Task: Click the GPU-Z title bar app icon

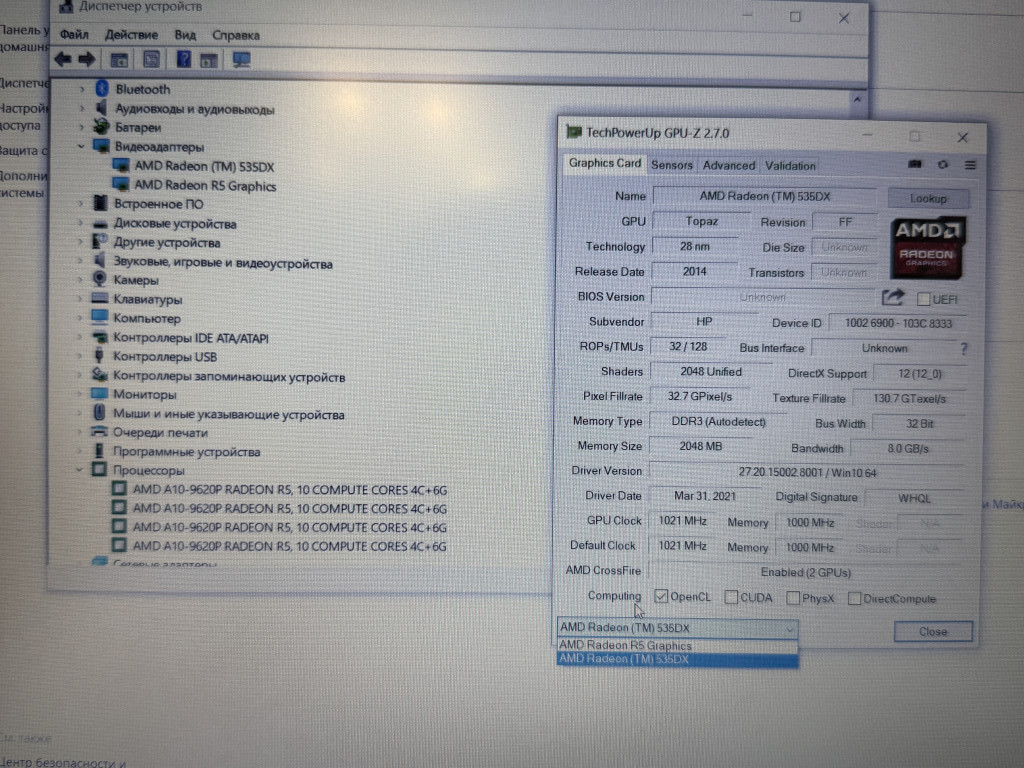Action: tap(573, 133)
